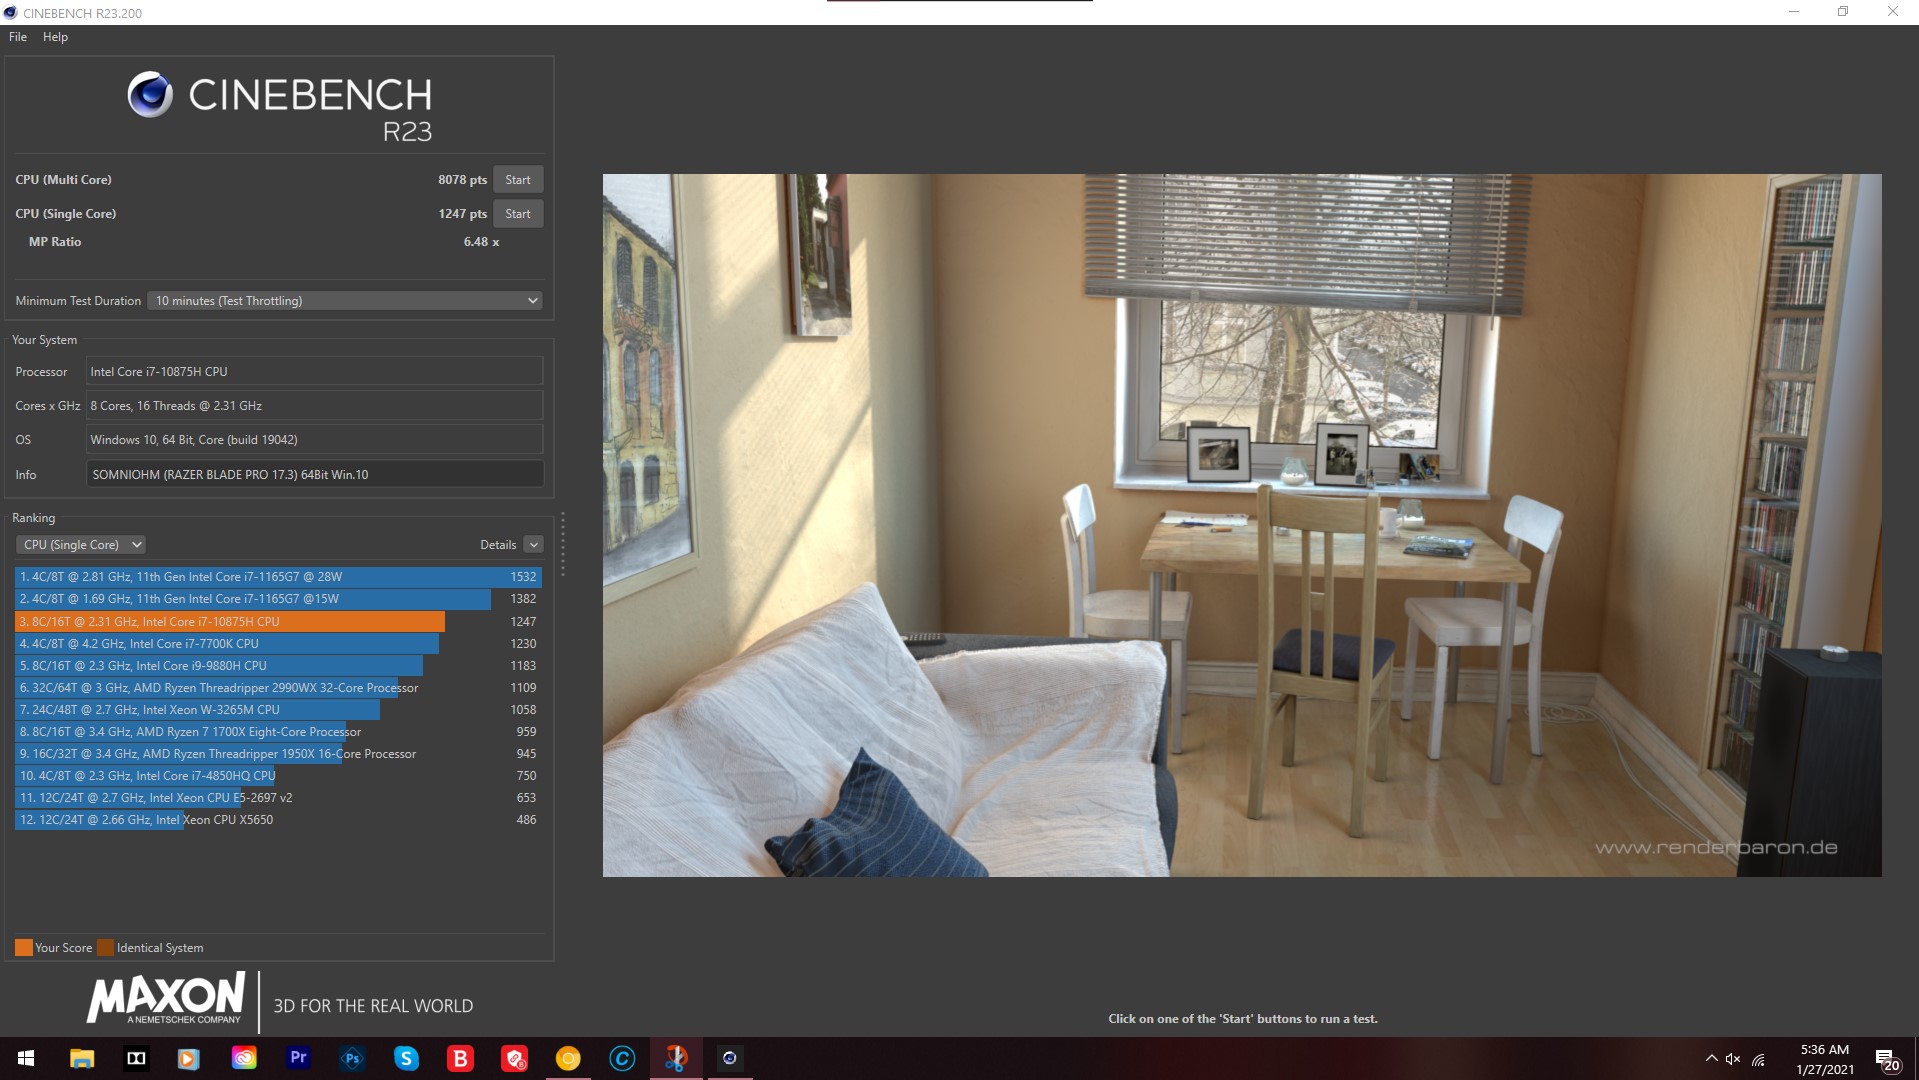The image size is (1919, 1080).
Task: Launch Adobe Photoshop from the taskbar
Action: click(352, 1058)
